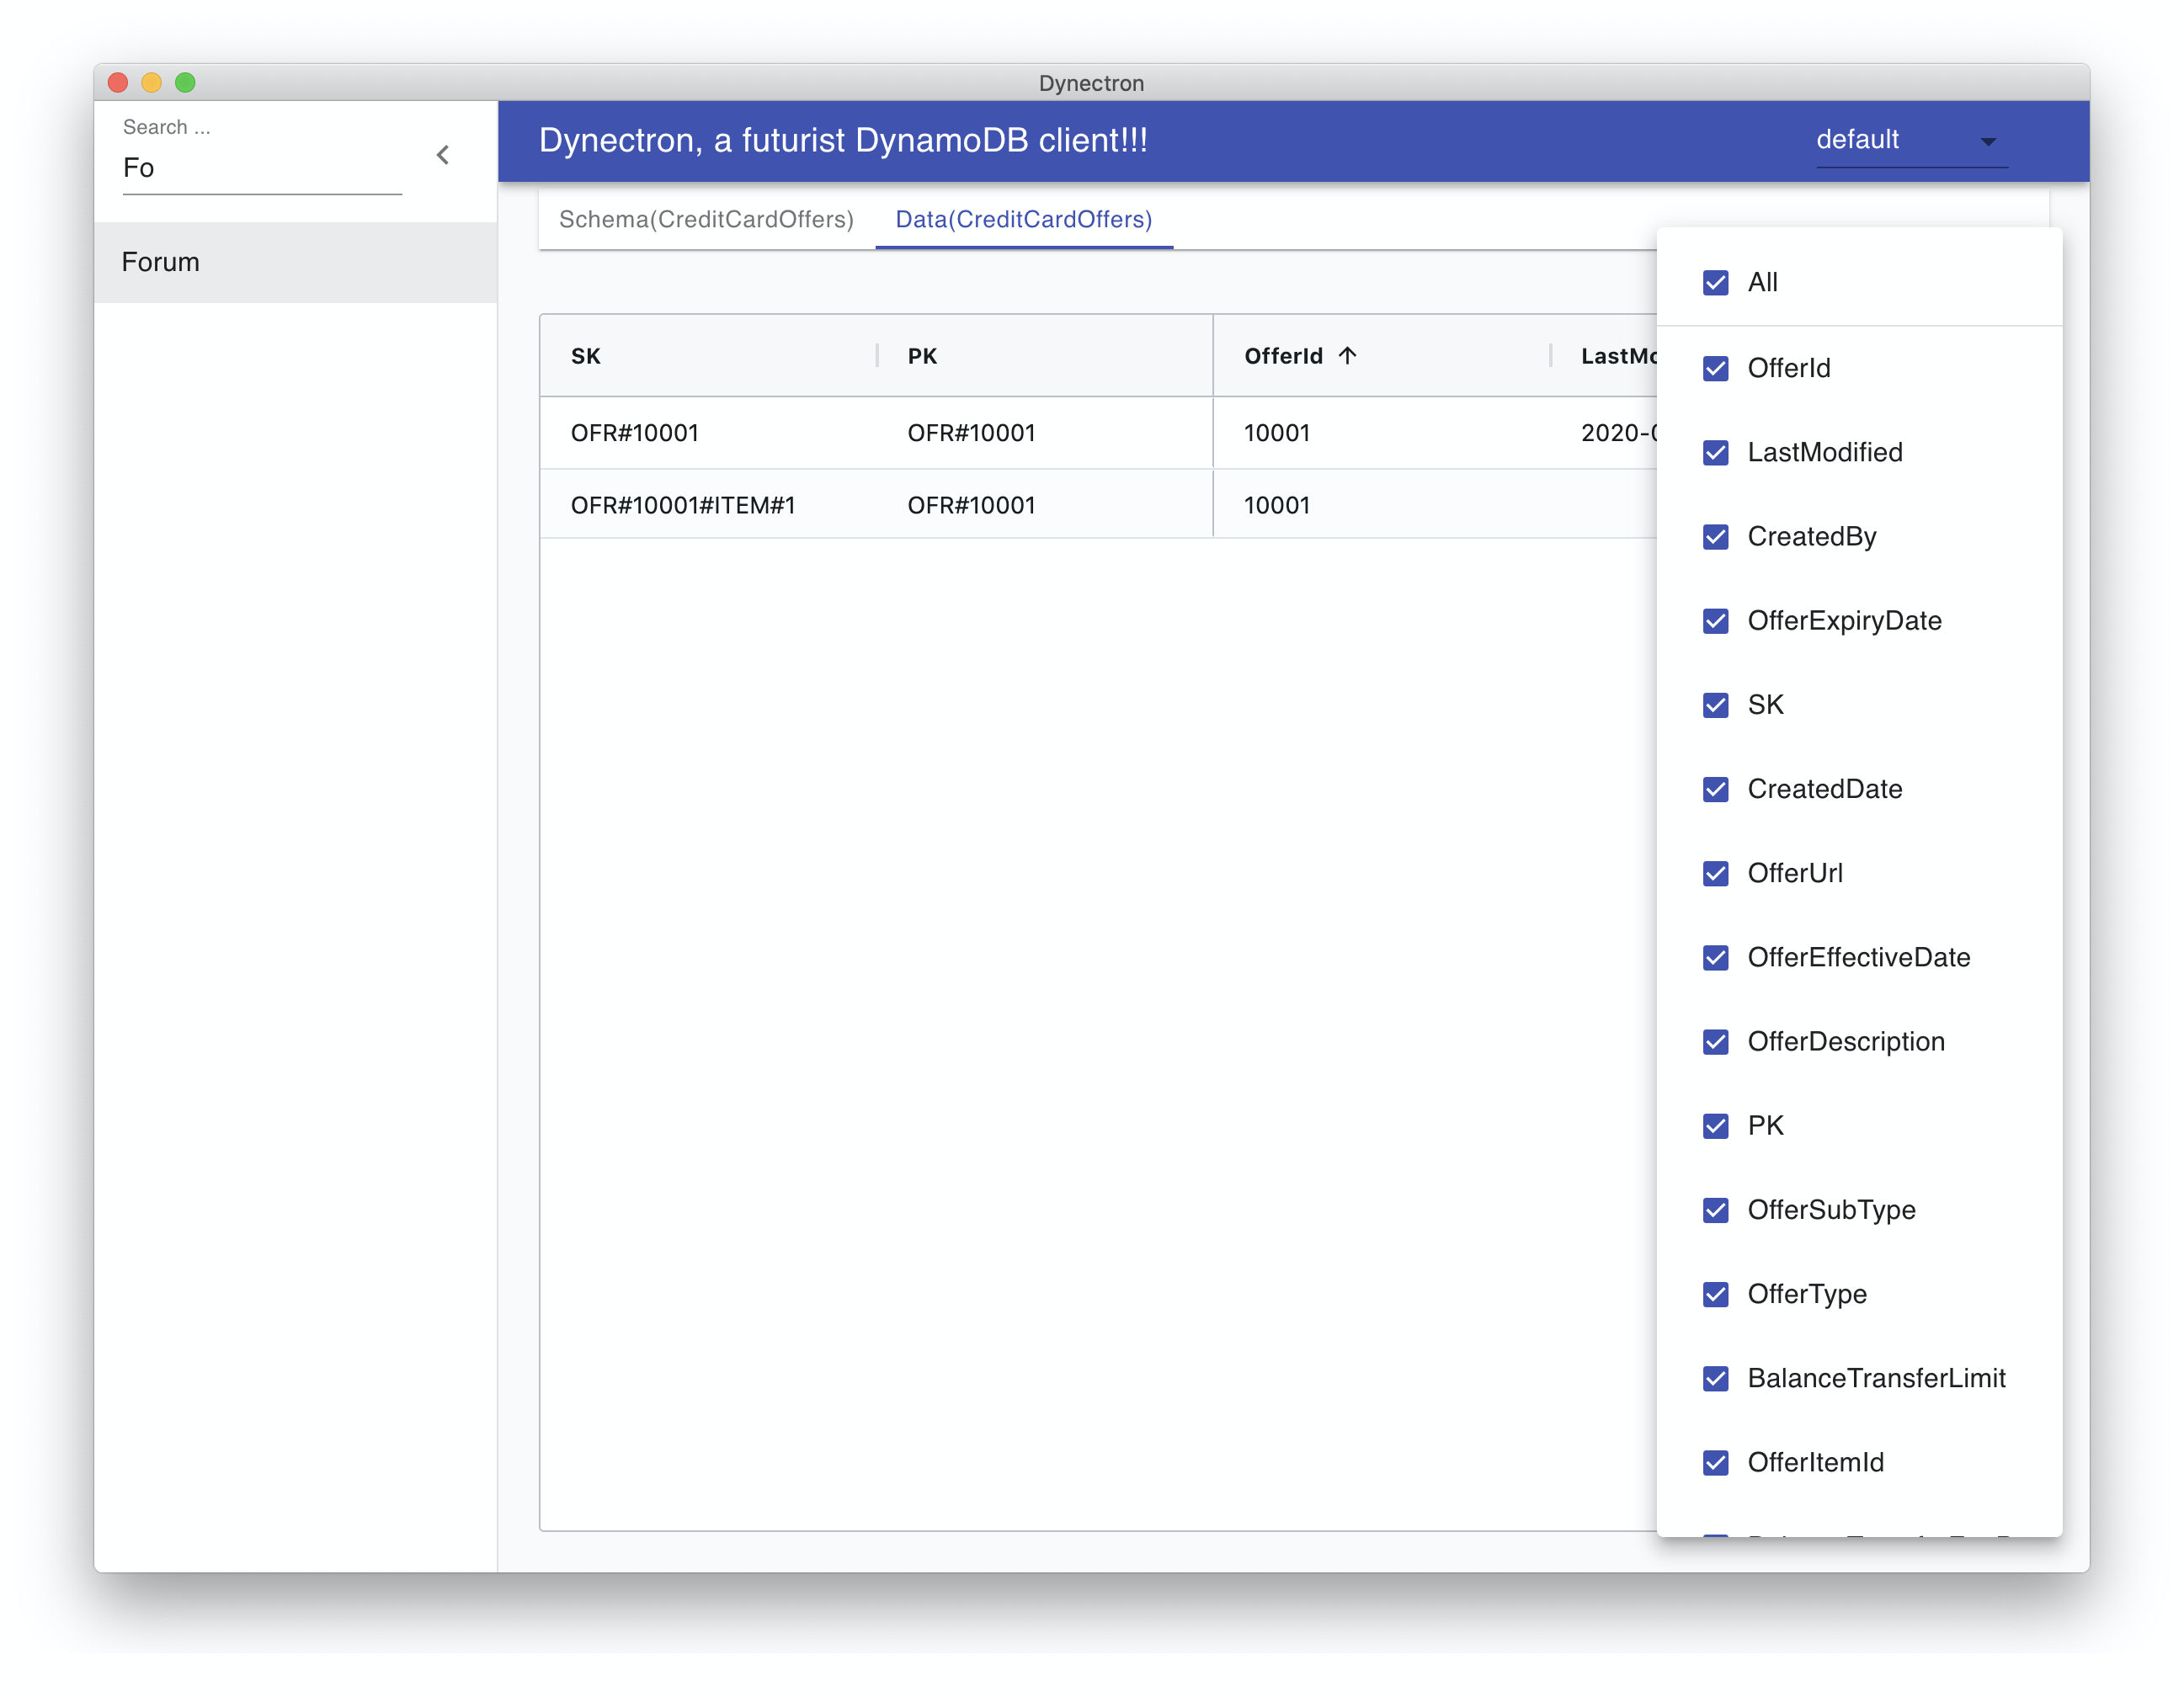Screen dimensions: 2184x1697
Task: Uncheck the BalanceTransferLimit checkbox
Action: coord(1715,1378)
